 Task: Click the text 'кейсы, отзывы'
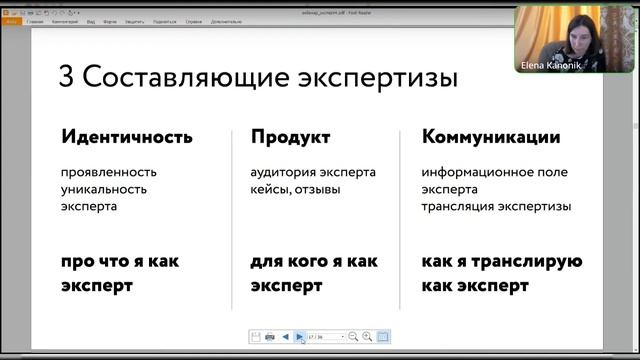[x=296, y=190]
